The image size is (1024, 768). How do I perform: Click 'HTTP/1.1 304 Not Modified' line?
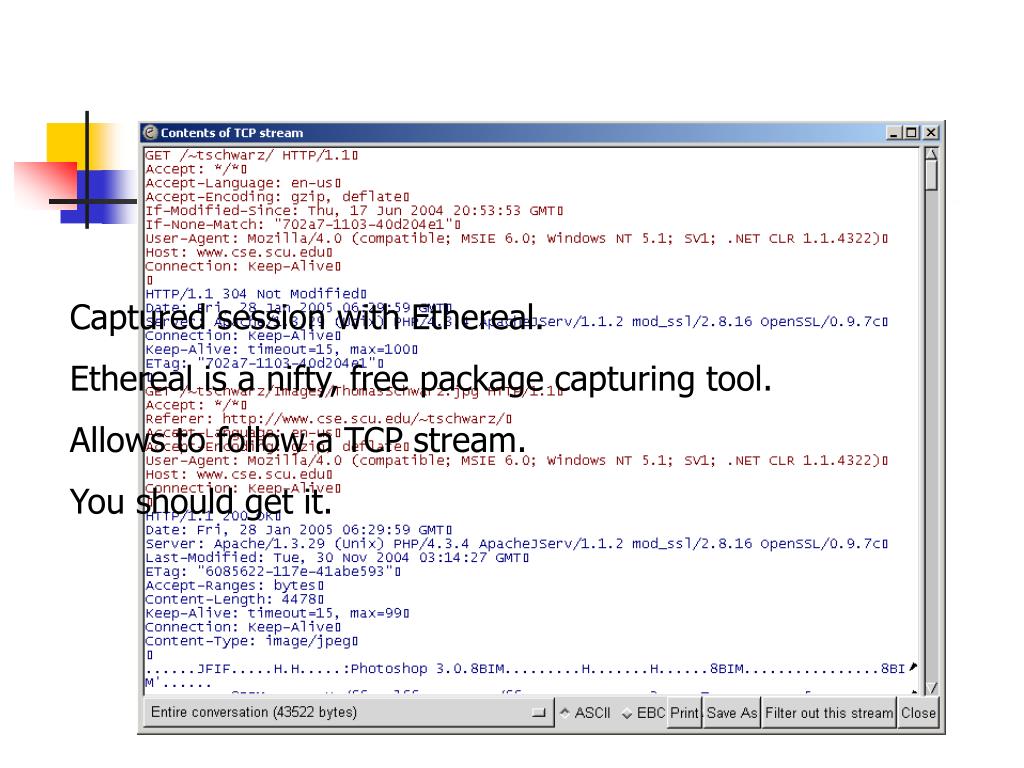point(256,294)
